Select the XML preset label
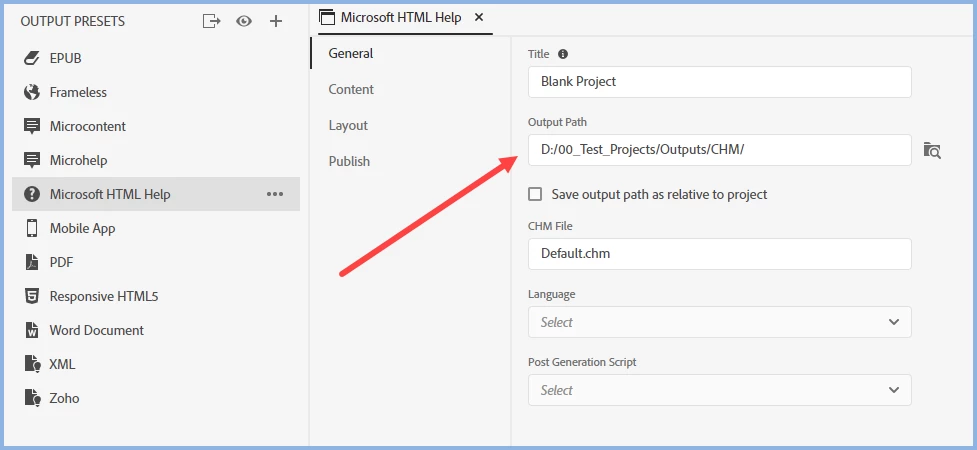The height and width of the screenshot is (450, 977). [62, 364]
